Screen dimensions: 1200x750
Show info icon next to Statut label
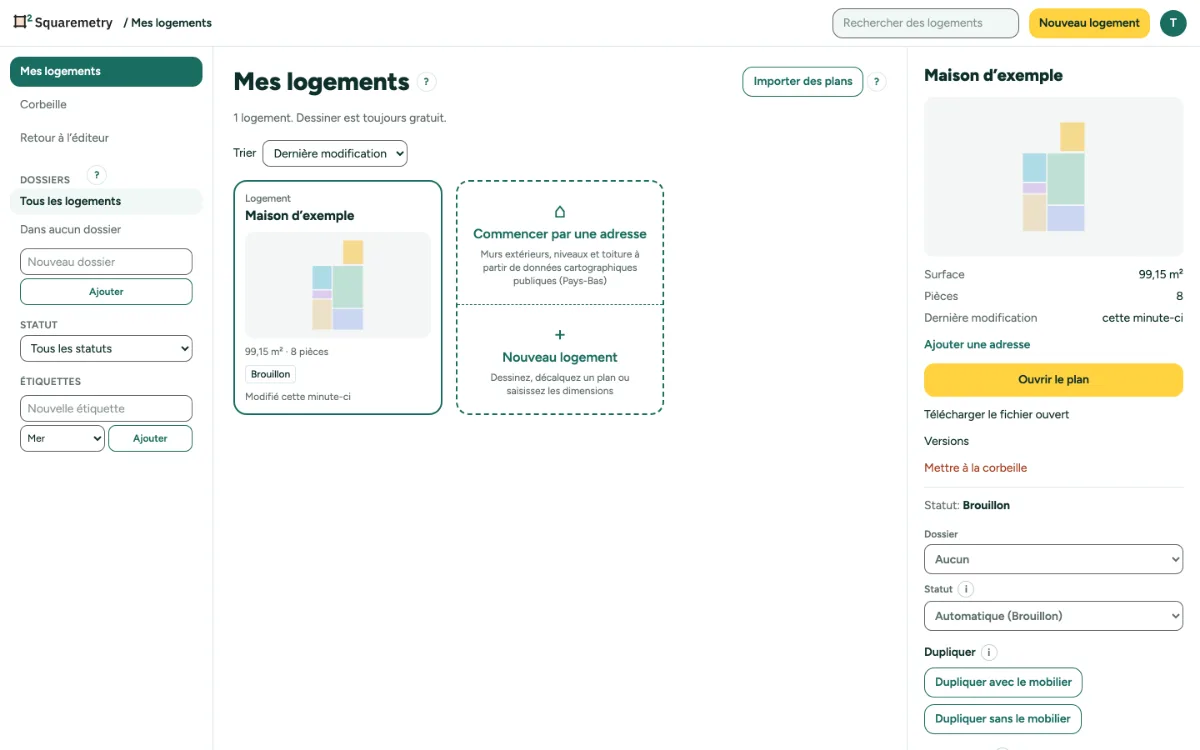(x=966, y=589)
